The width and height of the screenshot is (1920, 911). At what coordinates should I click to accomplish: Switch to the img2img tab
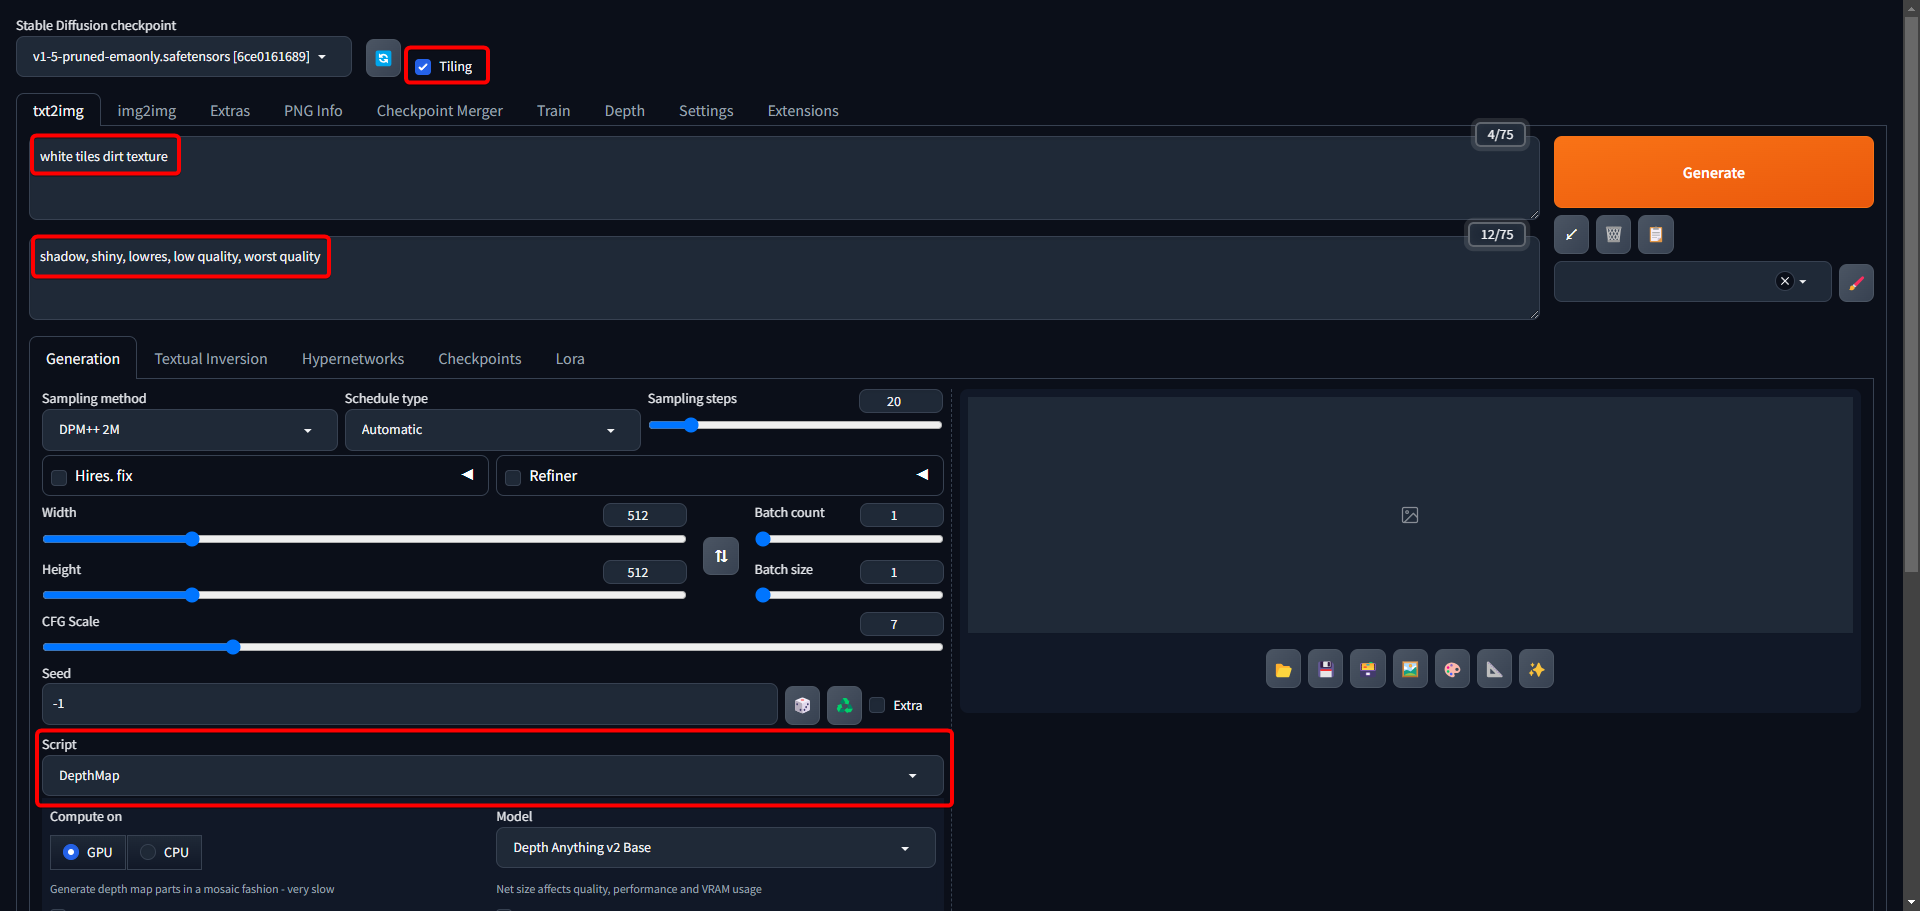point(146,111)
